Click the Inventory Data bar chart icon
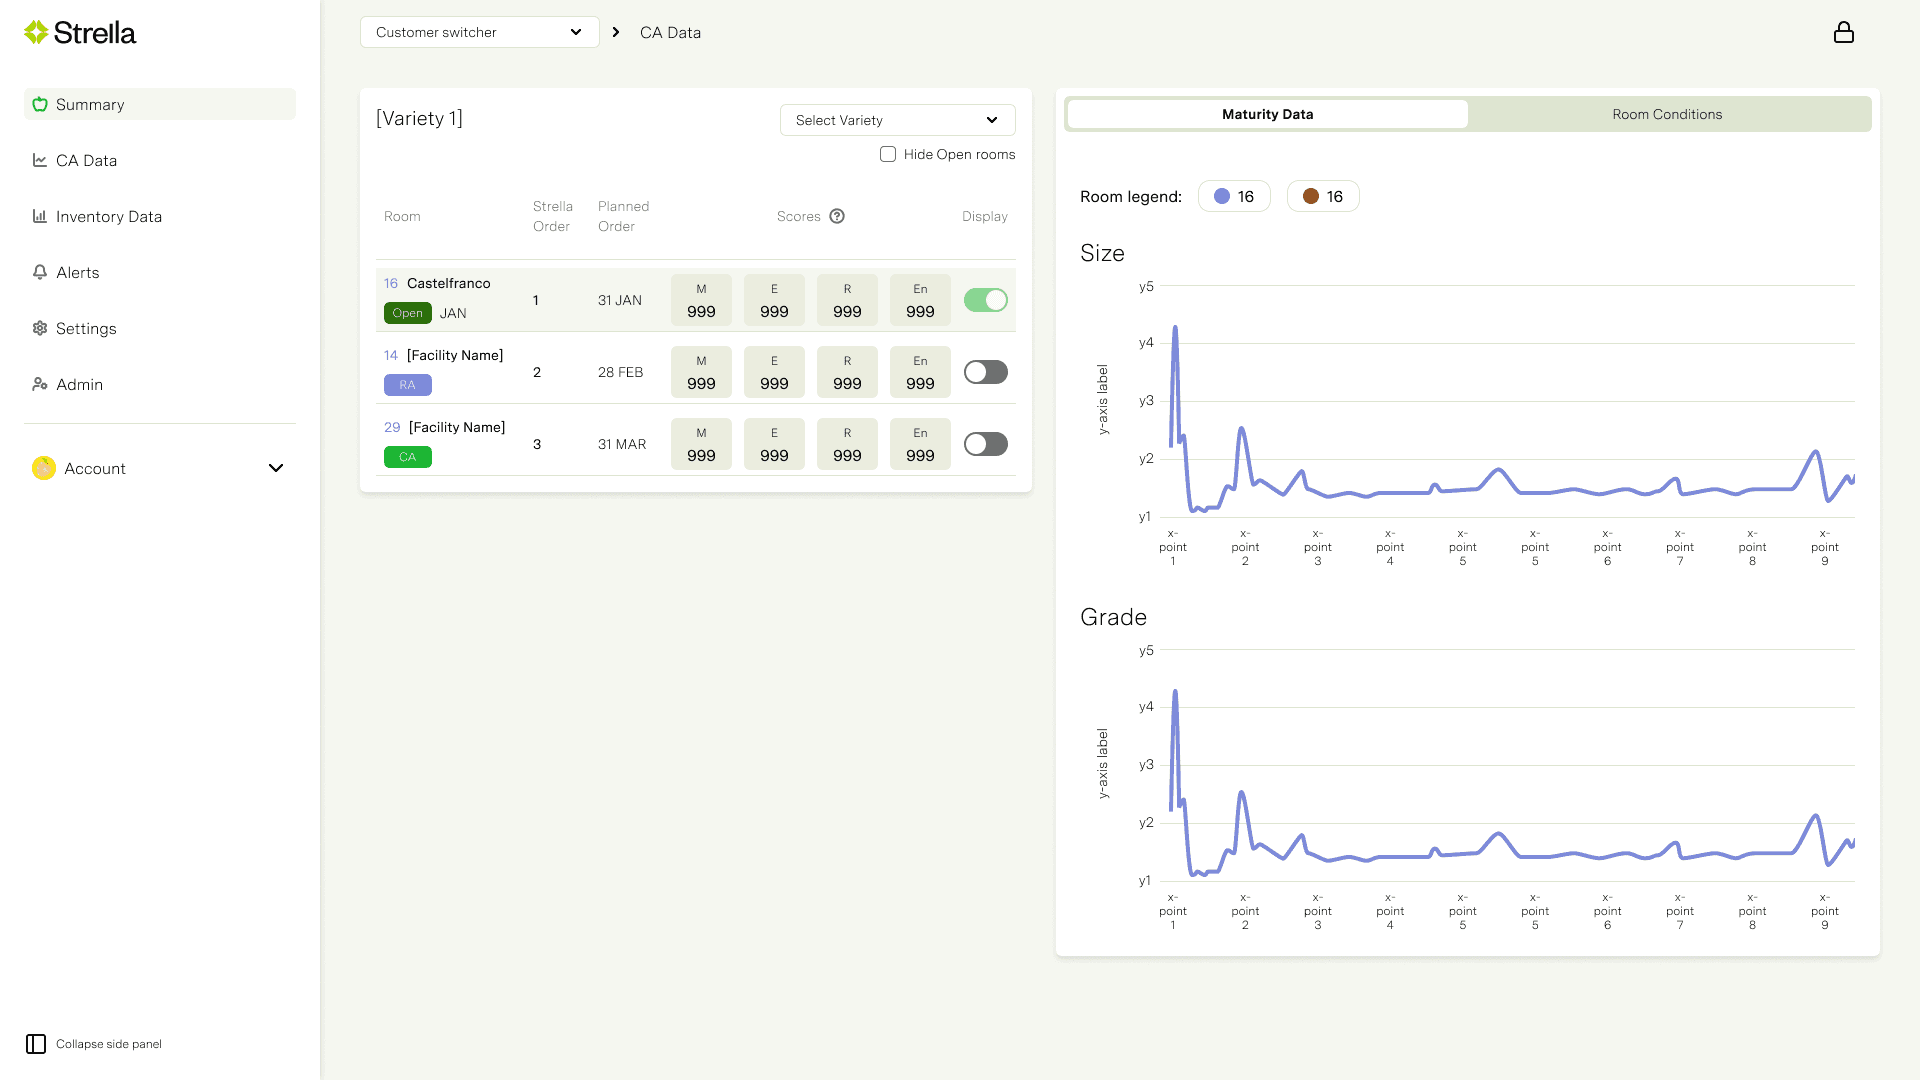Image resolution: width=1920 pixels, height=1080 pixels. tap(40, 216)
